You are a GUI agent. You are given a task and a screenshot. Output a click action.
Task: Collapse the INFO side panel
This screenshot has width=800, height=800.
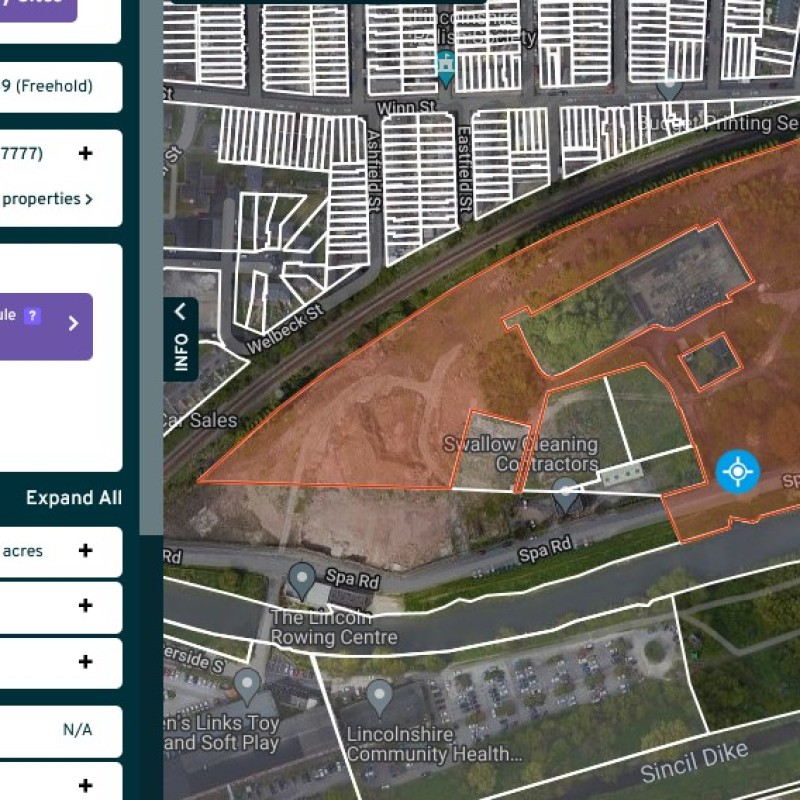[181, 338]
